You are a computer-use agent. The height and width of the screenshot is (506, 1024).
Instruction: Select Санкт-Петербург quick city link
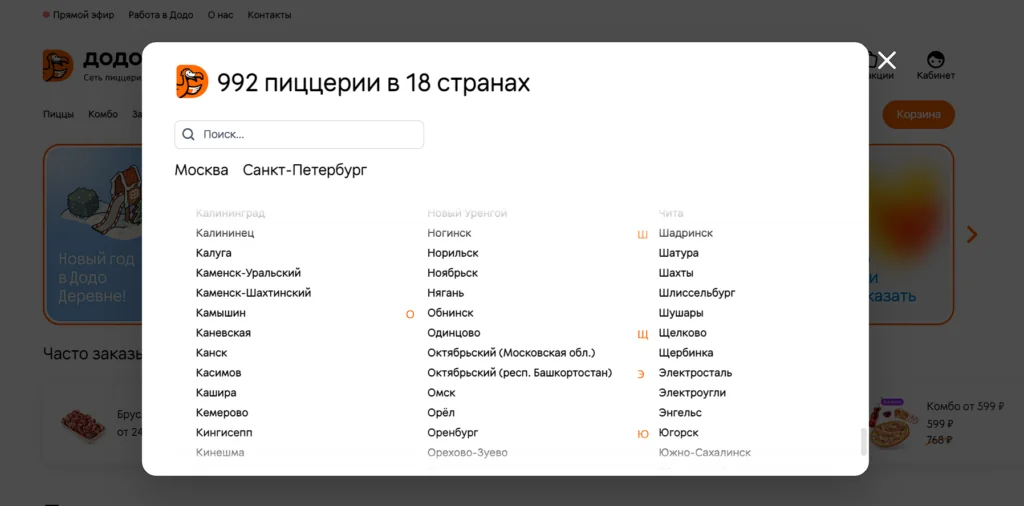pyautogui.click(x=305, y=170)
